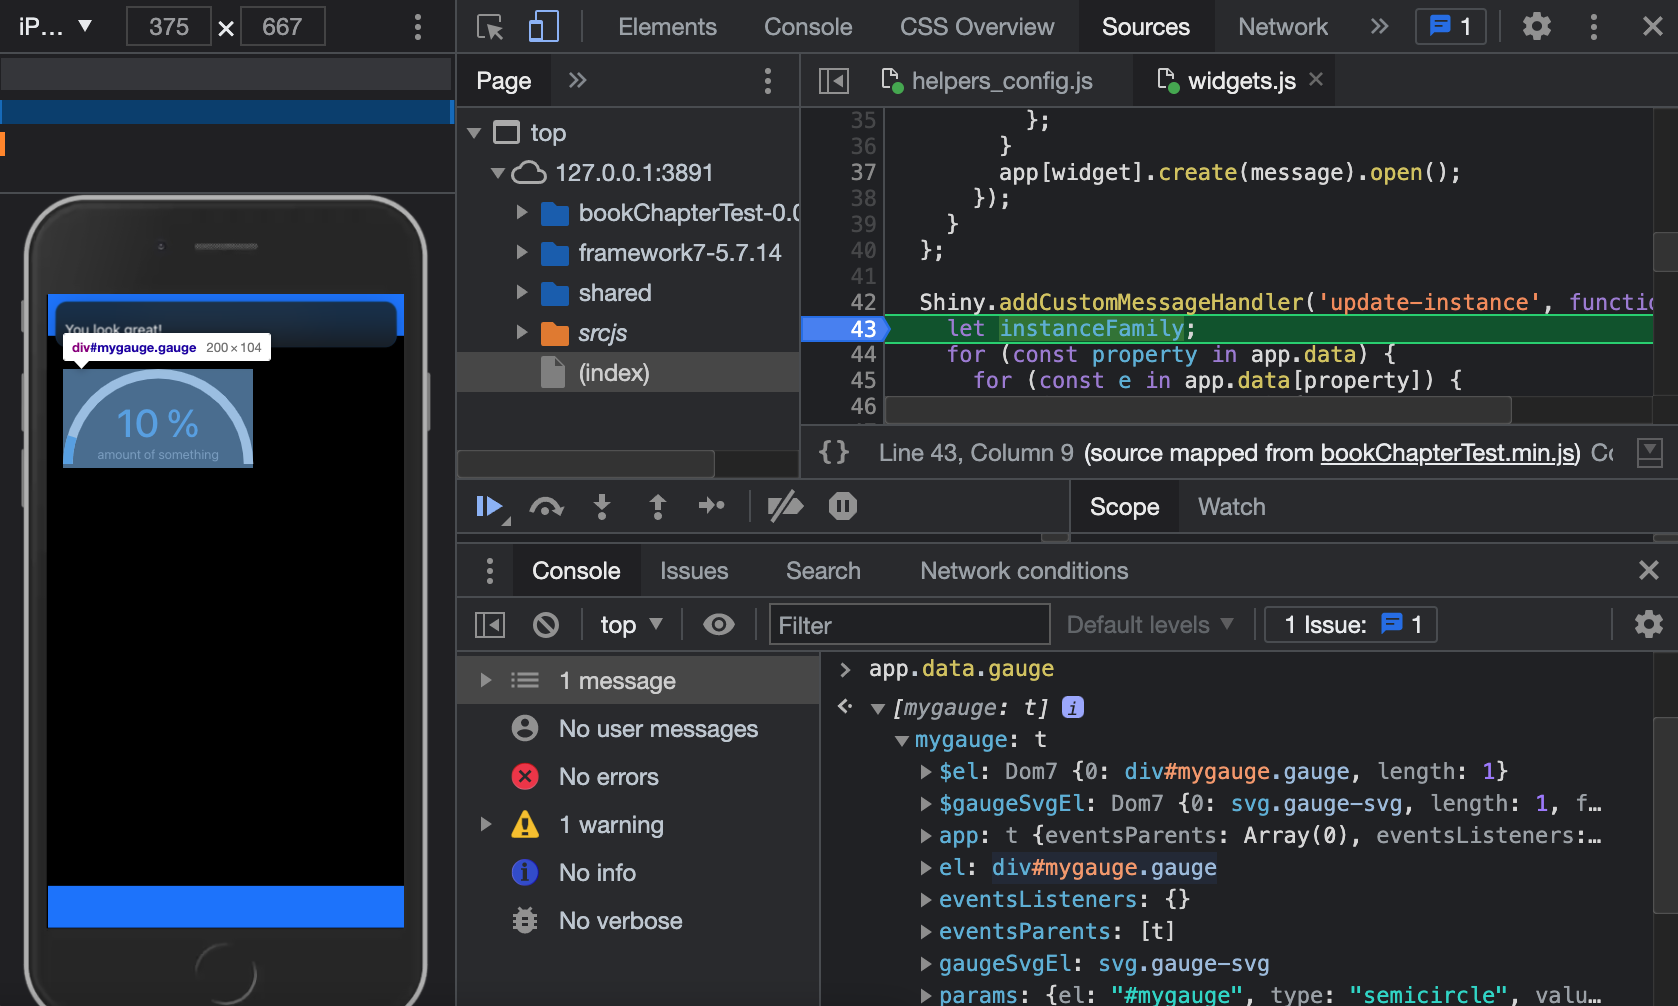The image size is (1678, 1006).
Task: Open bookChapterTest.min.js source map link
Action: (x=1450, y=453)
